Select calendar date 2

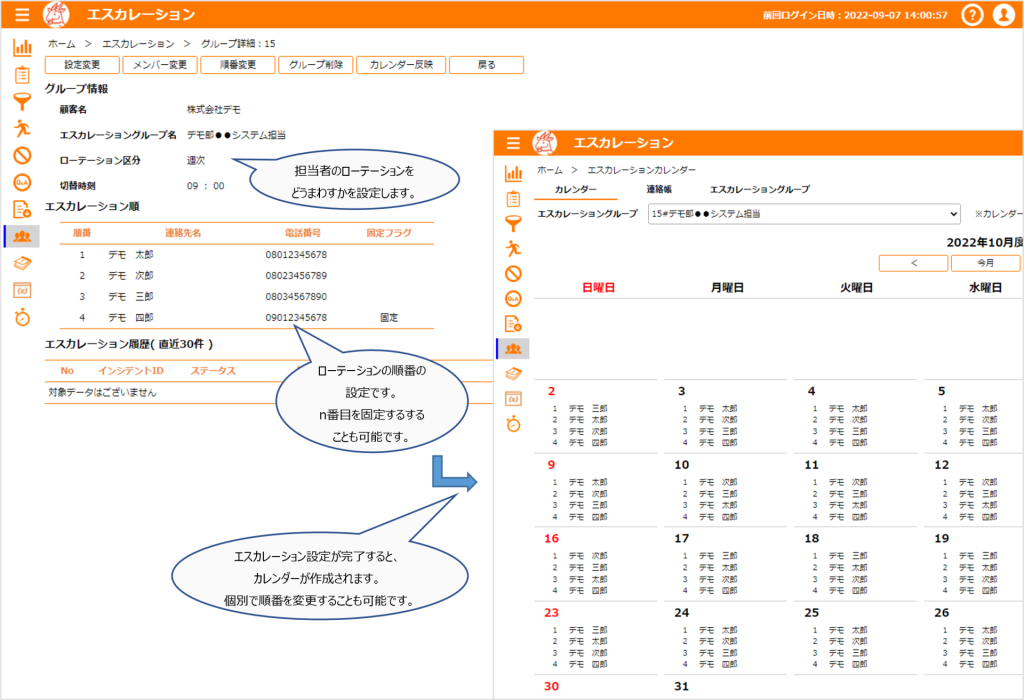pos(551,391)
